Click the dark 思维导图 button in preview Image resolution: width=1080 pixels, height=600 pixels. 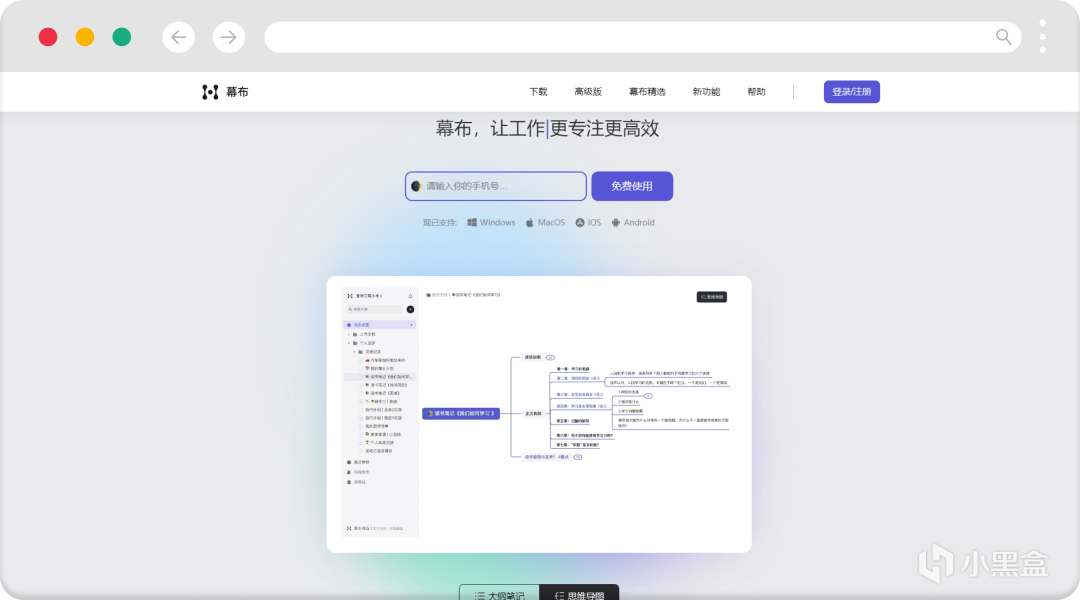point(712,297)
